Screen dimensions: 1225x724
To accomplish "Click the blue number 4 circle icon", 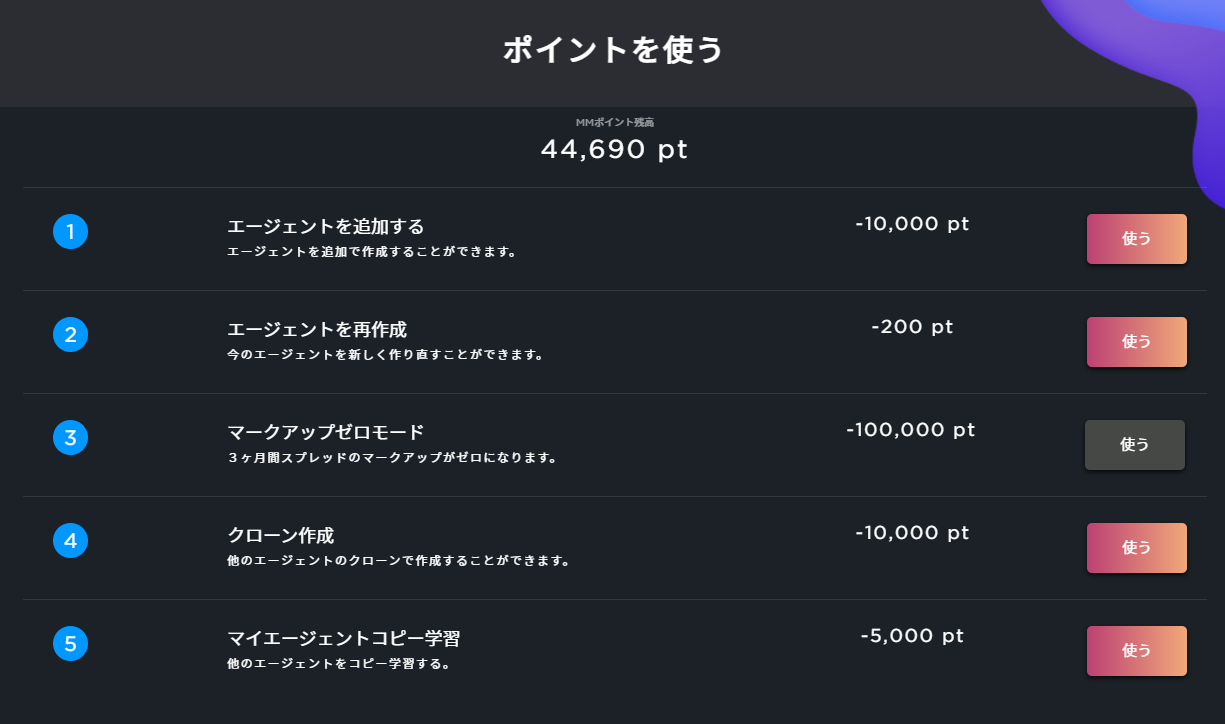I will point(70,541).
